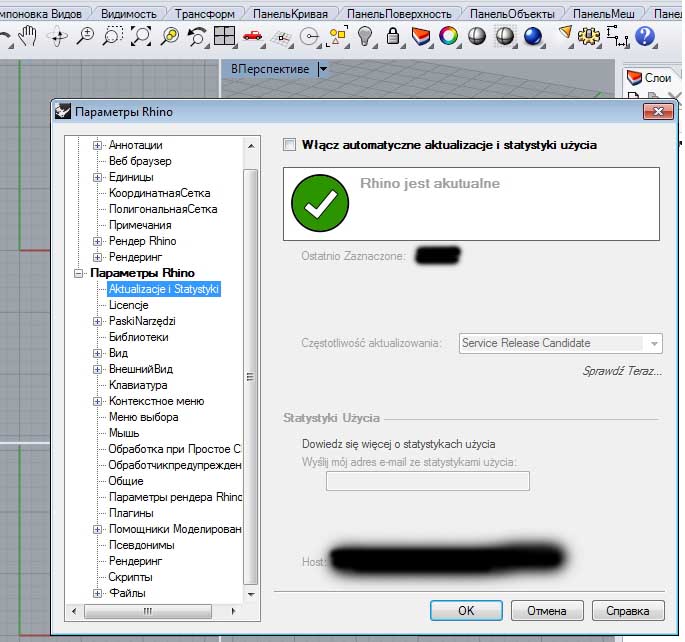This screenshot has height=642, width=685.
Task: Close the Параметры Rhino dialog
Action: click(x=658, y=111)
